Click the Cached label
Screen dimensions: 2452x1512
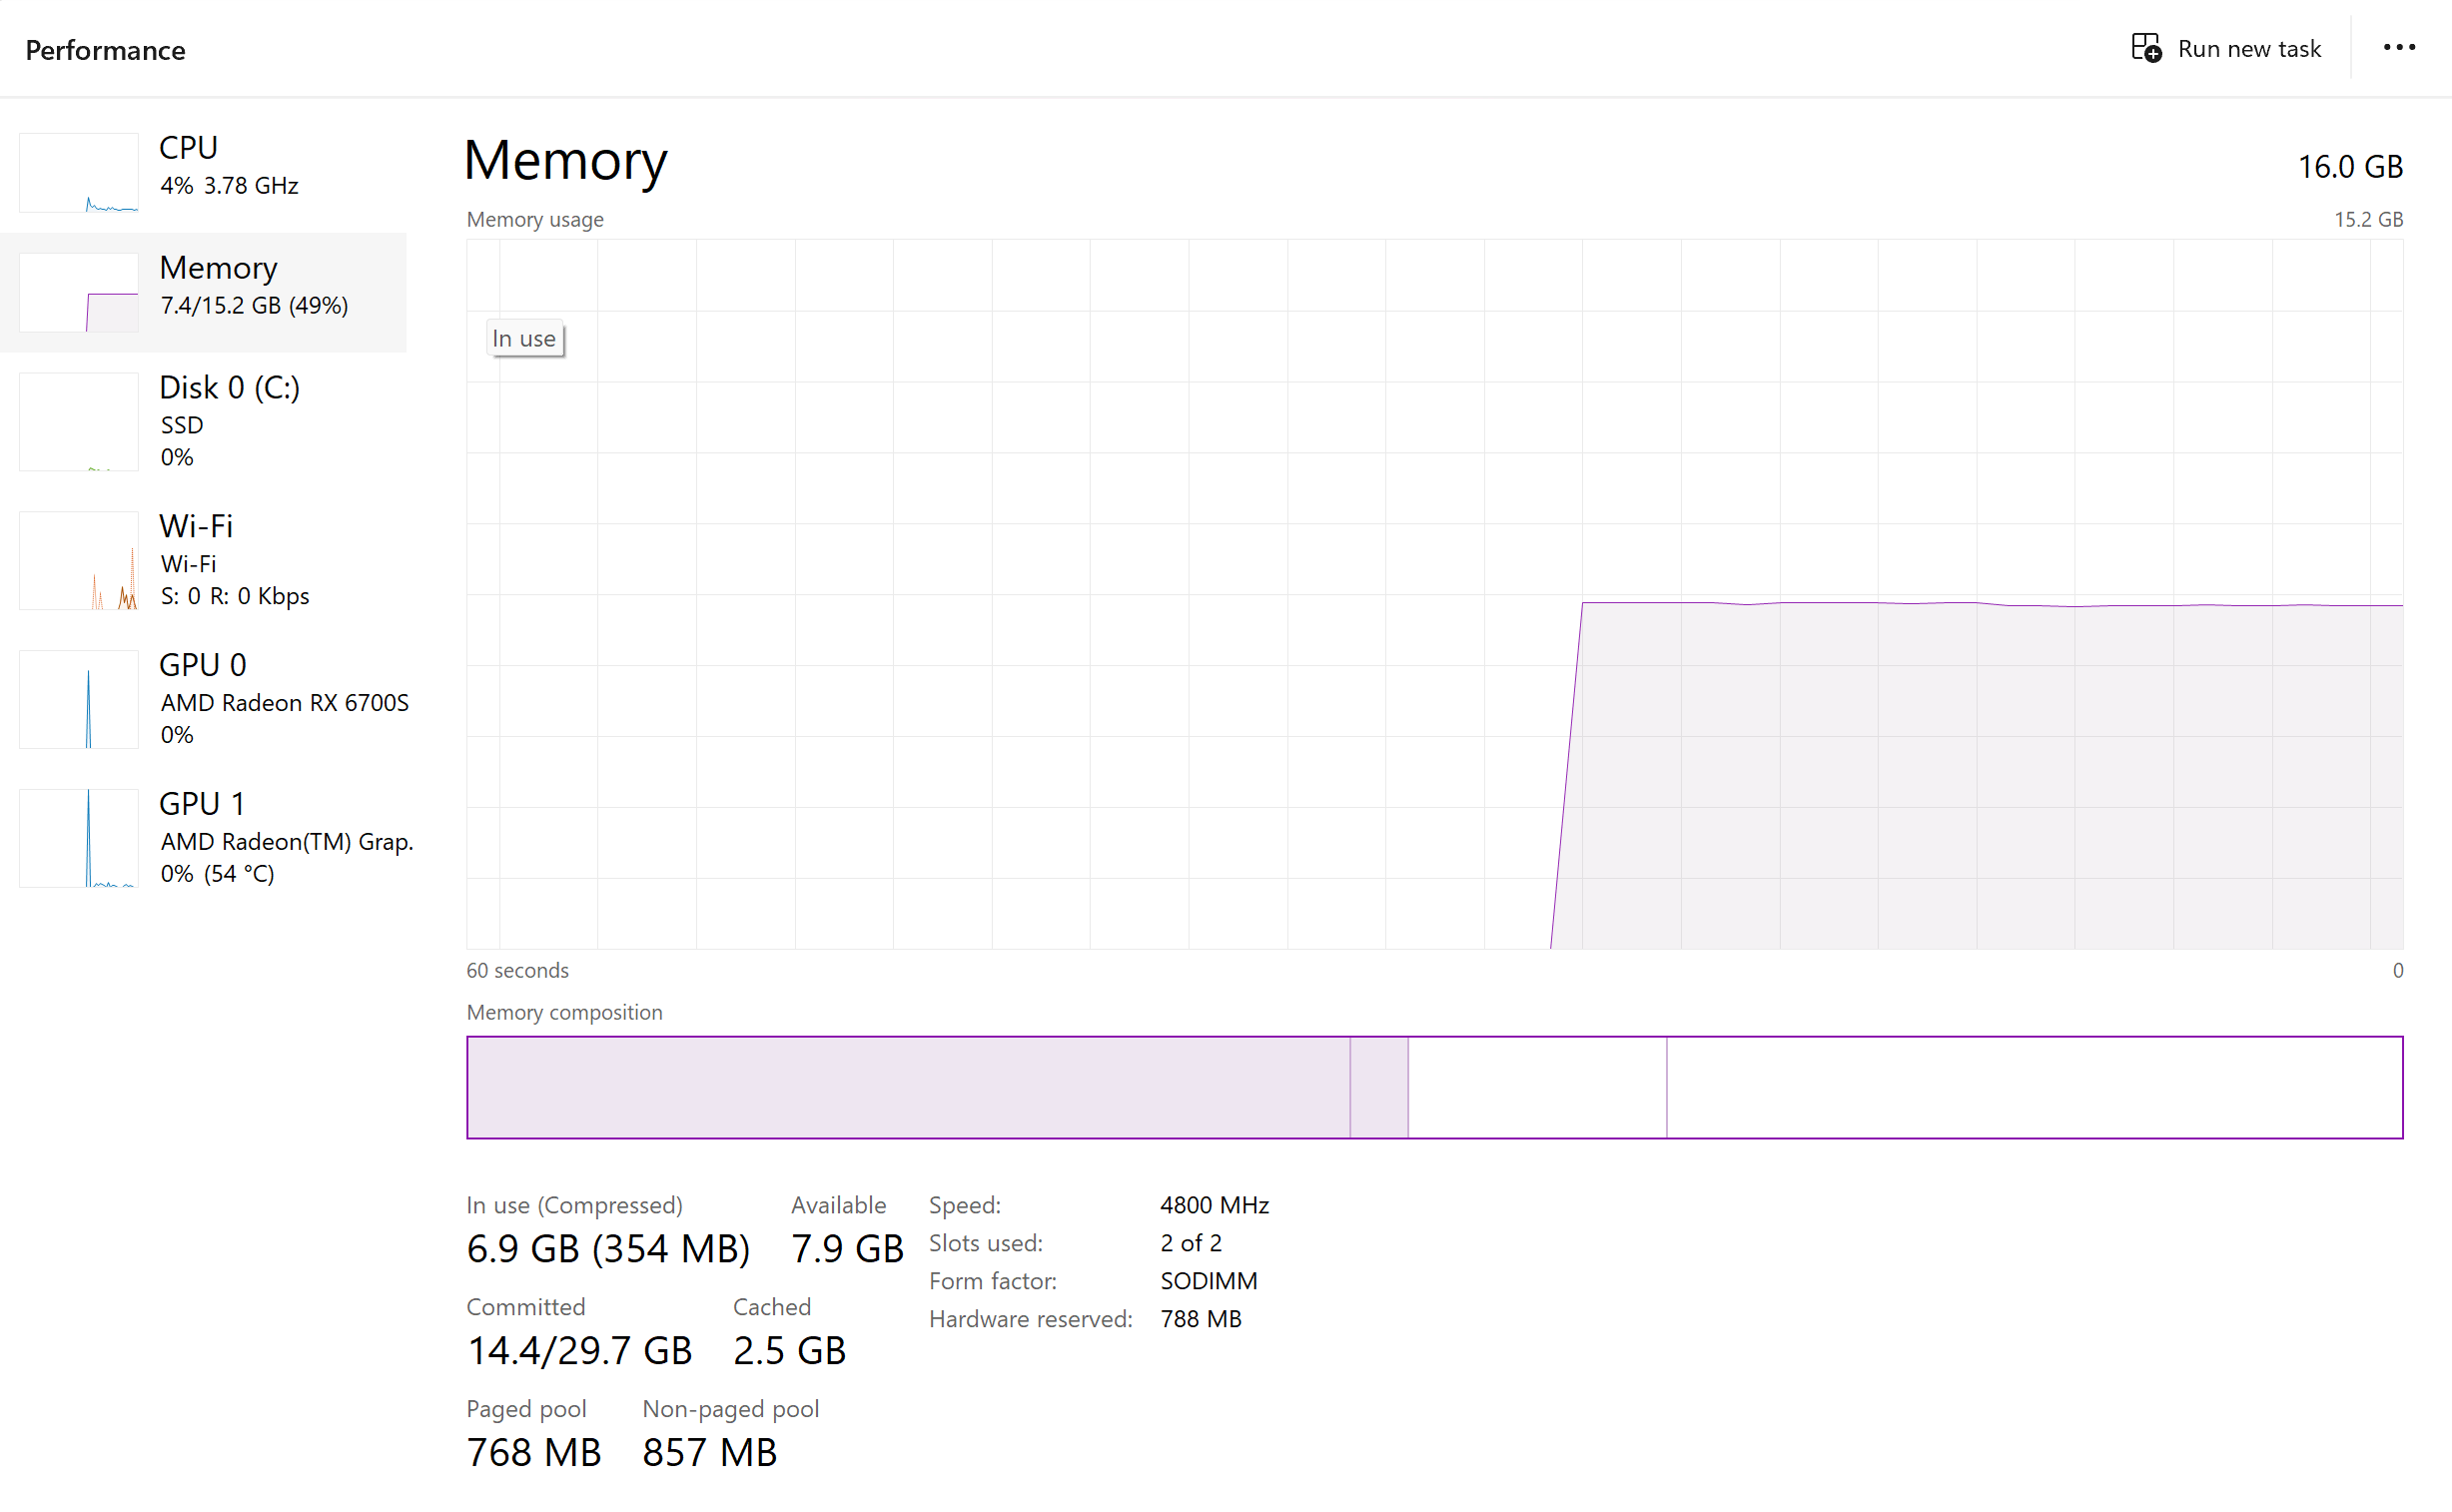(771, 1308)
